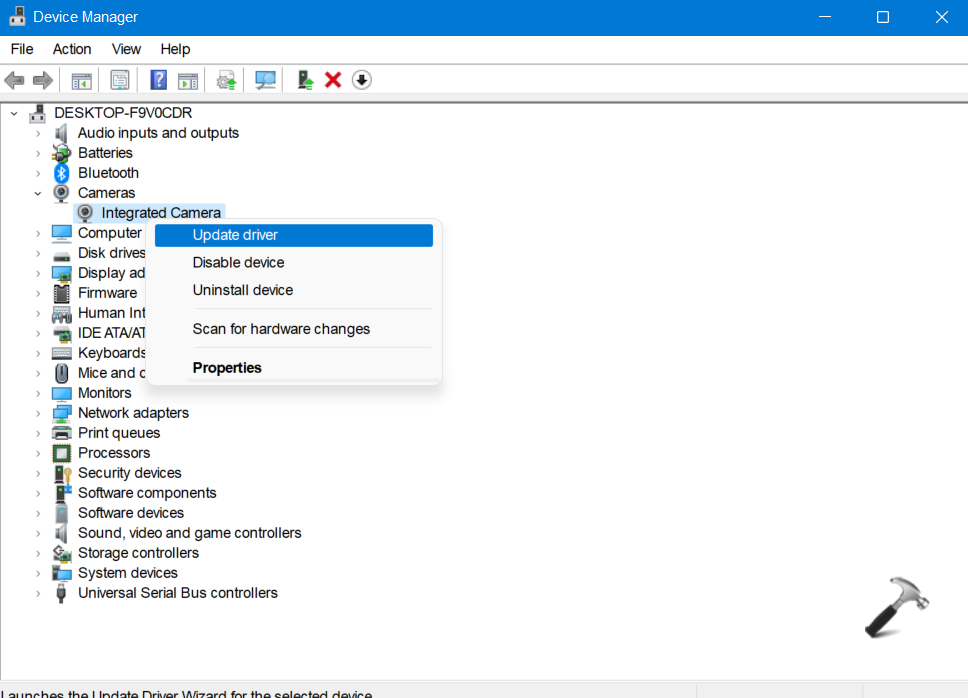968x698 pixels.
Task: Click the Properties icon in the toolbar
Action: (120, 80)
